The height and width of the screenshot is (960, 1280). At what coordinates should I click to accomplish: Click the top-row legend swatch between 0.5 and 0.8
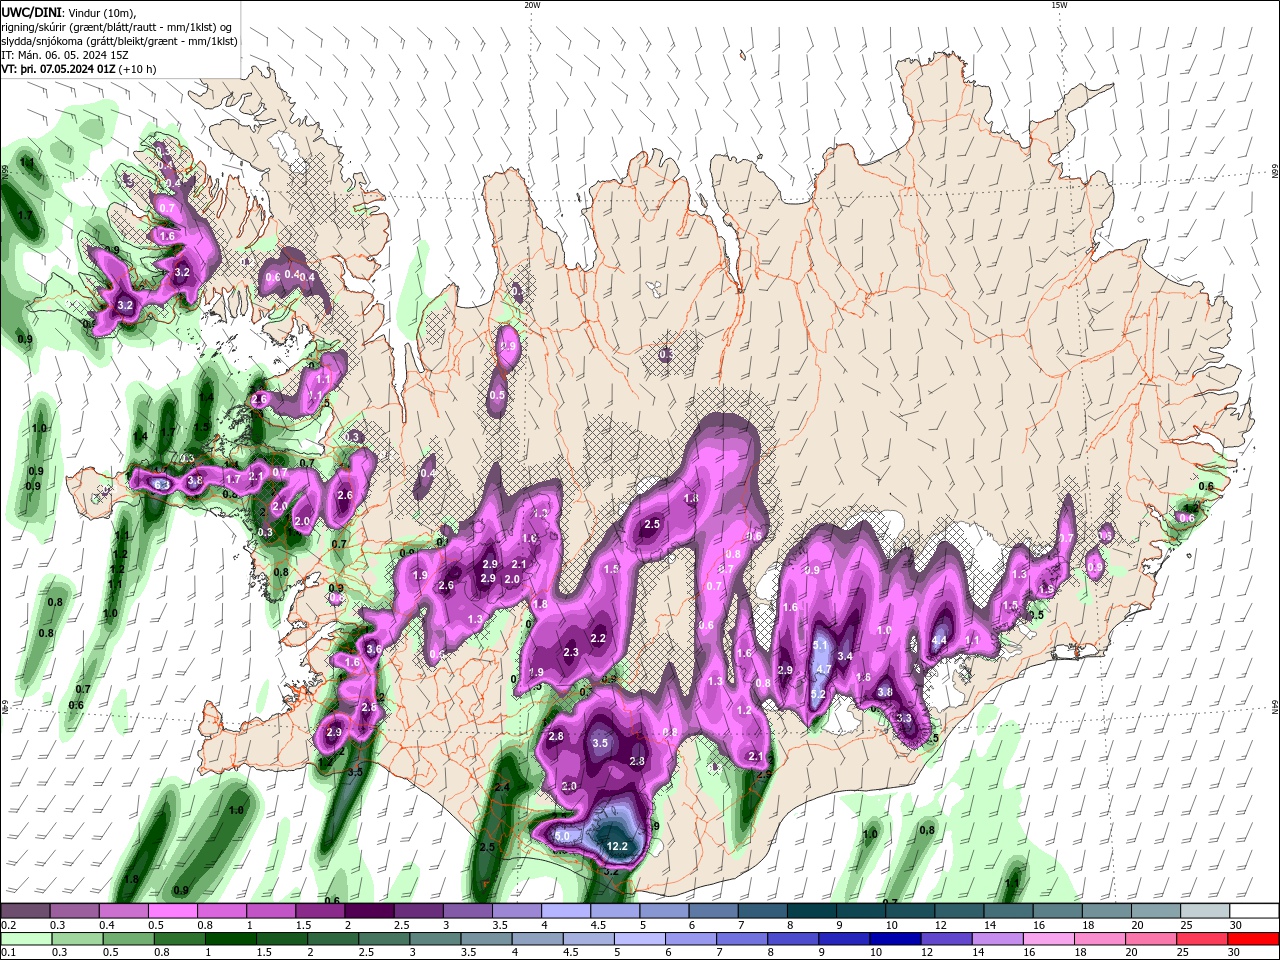pos(172,911)
